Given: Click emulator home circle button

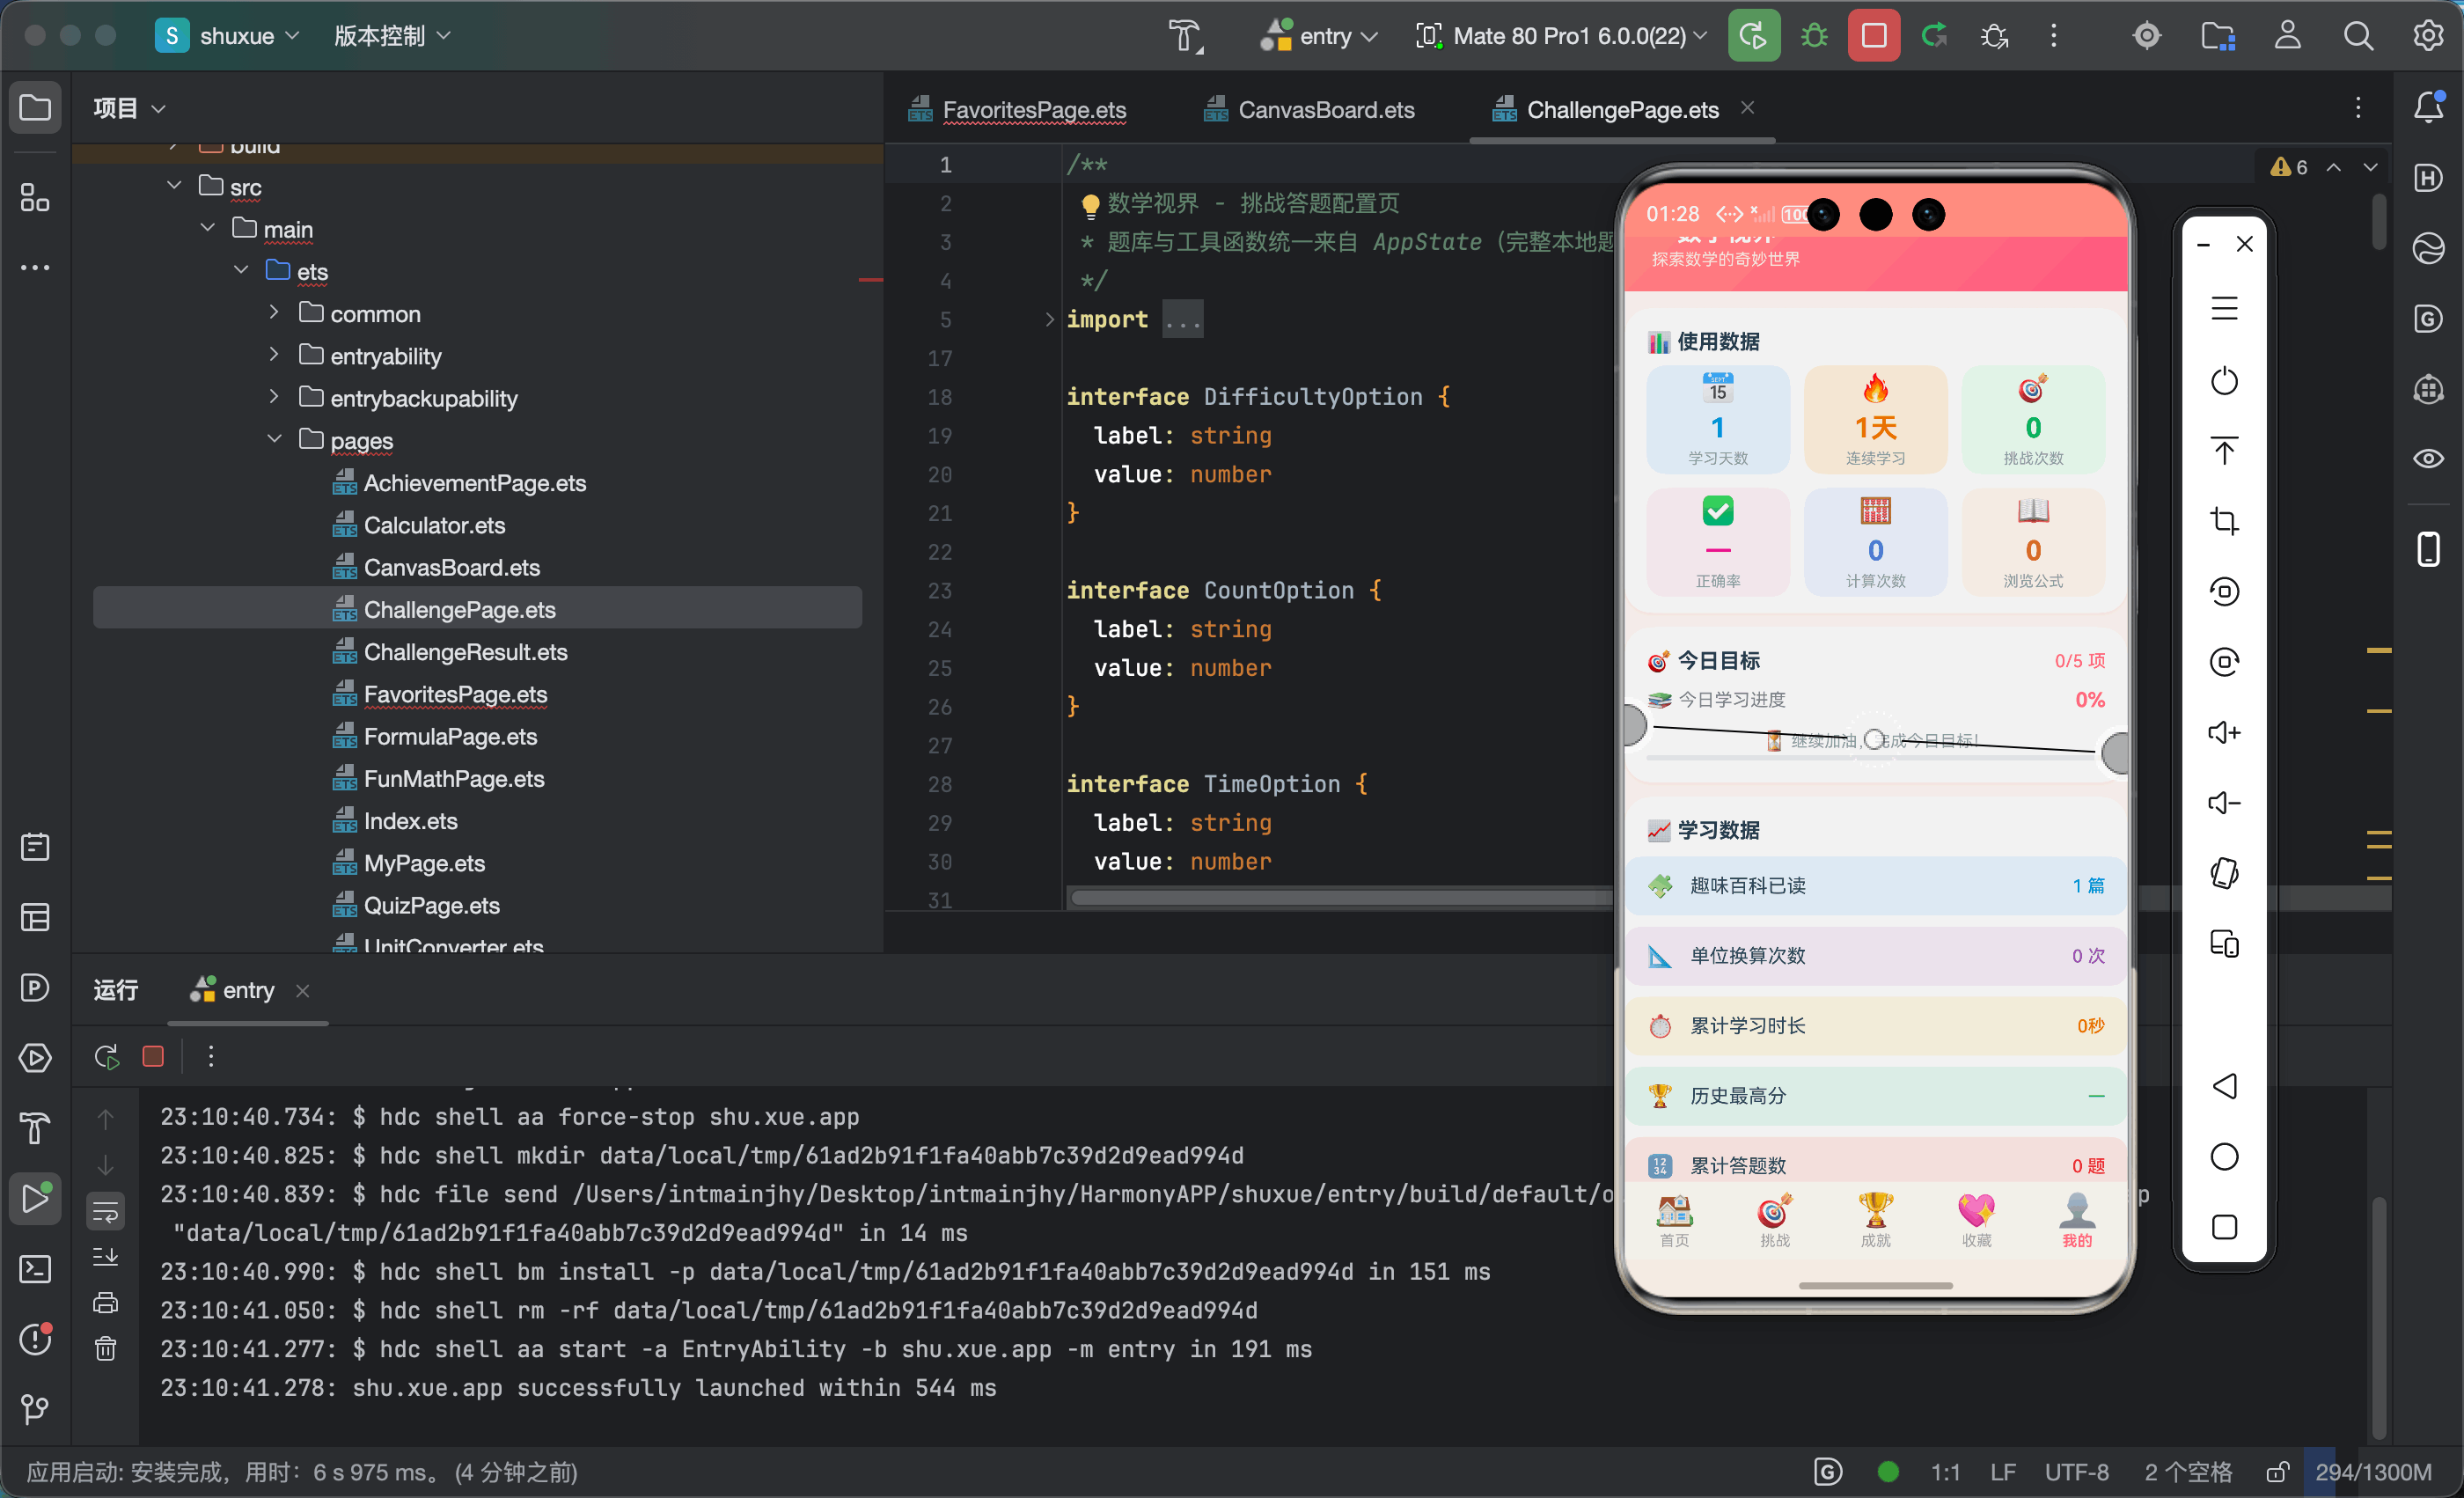Looking at the screenshot, I should point(2224,1156).
